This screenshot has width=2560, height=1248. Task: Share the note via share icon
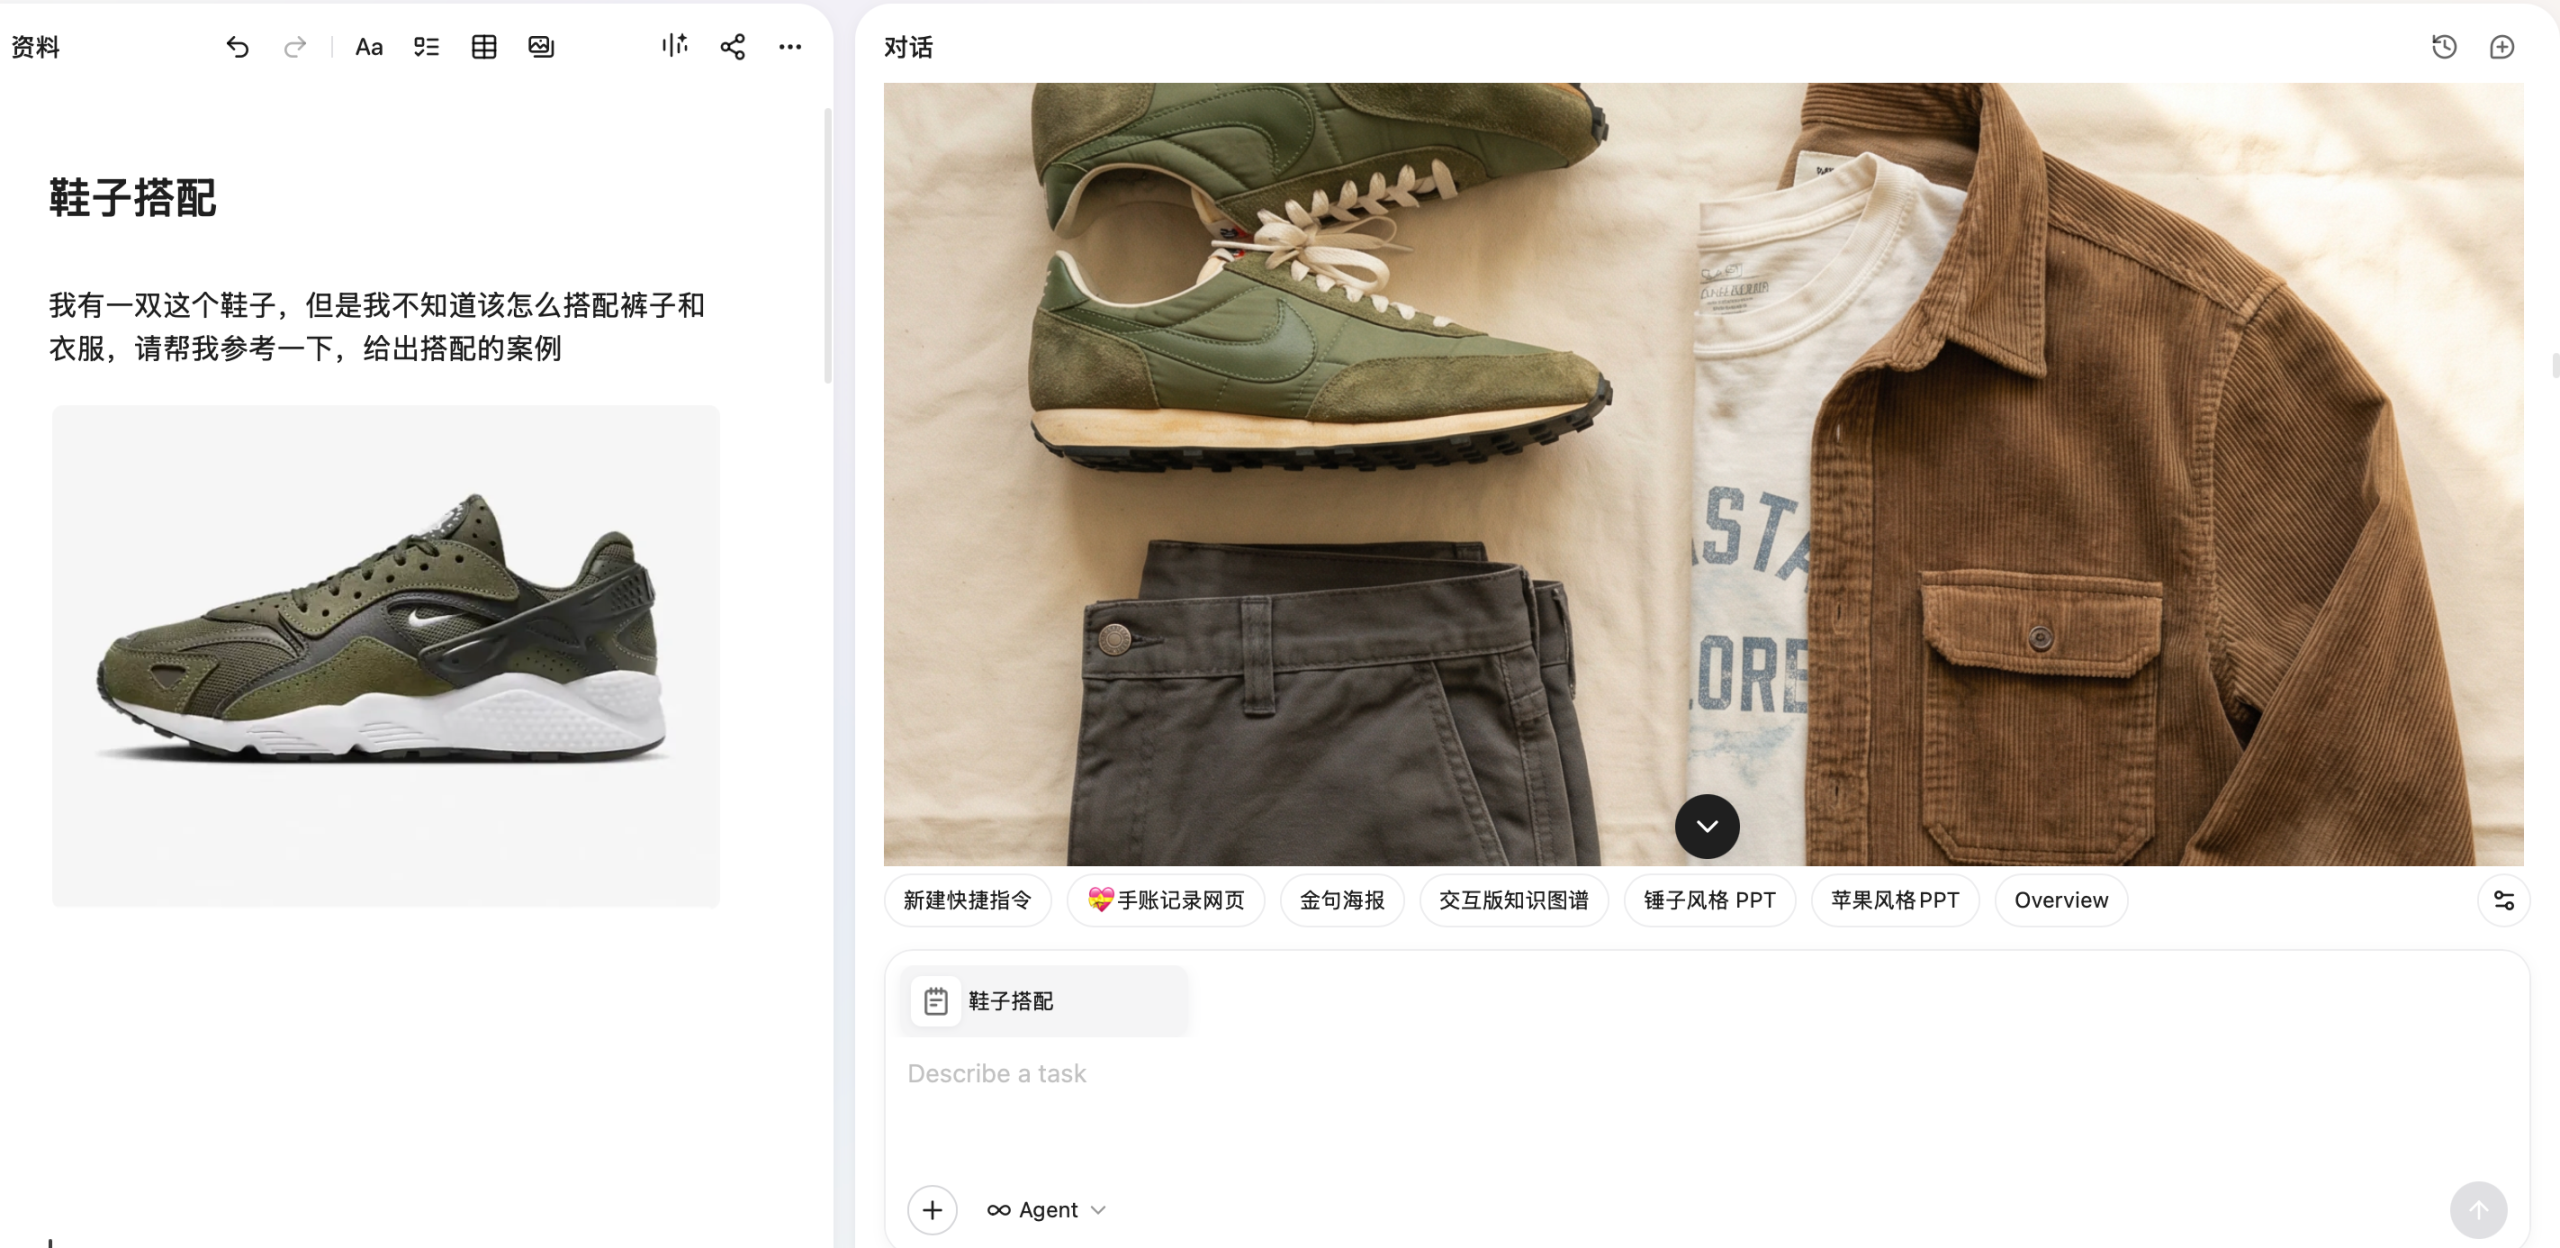tap(733, 47)
